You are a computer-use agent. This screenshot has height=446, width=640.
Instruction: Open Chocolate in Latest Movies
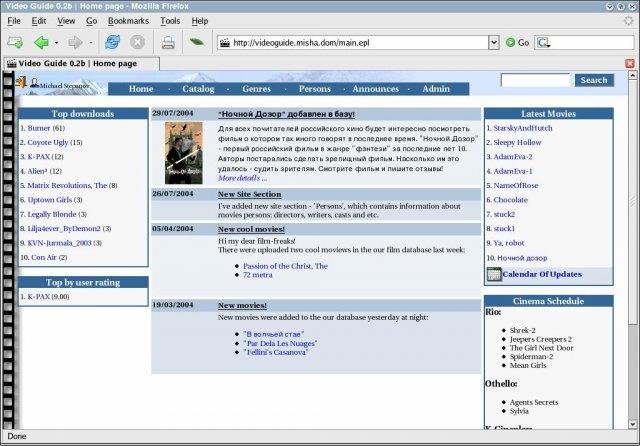tap(511, 200)
